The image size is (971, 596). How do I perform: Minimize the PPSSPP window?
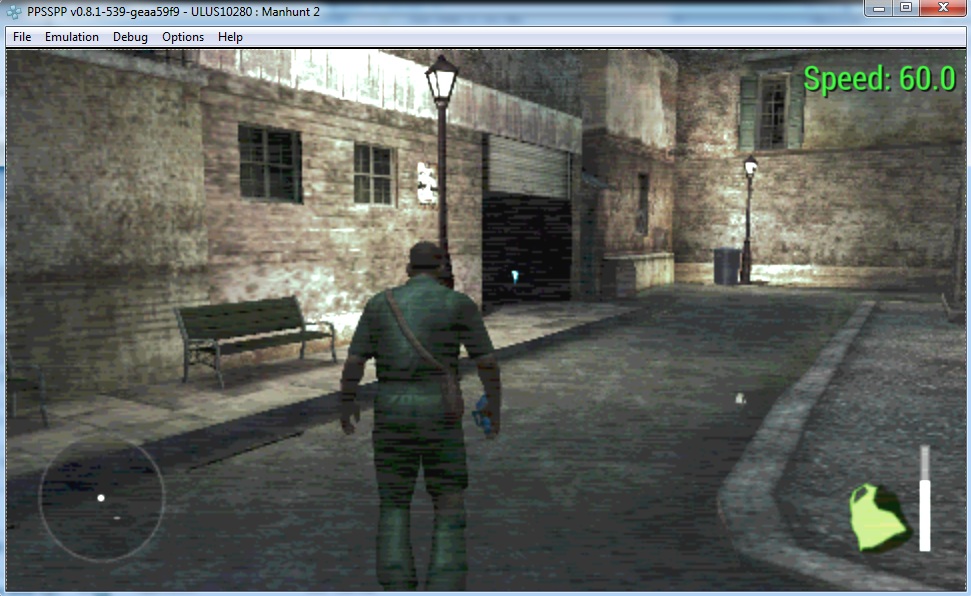point(880,8)
